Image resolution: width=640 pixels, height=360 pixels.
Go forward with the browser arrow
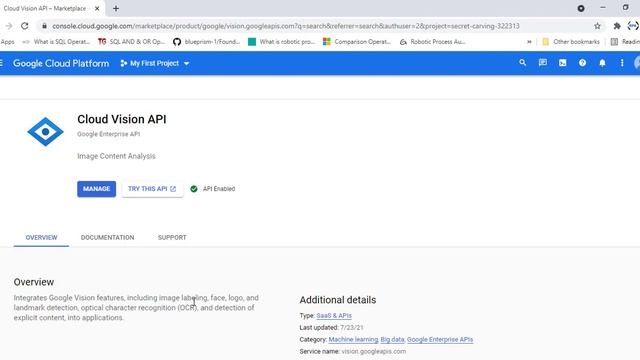(x=9, y=26)
